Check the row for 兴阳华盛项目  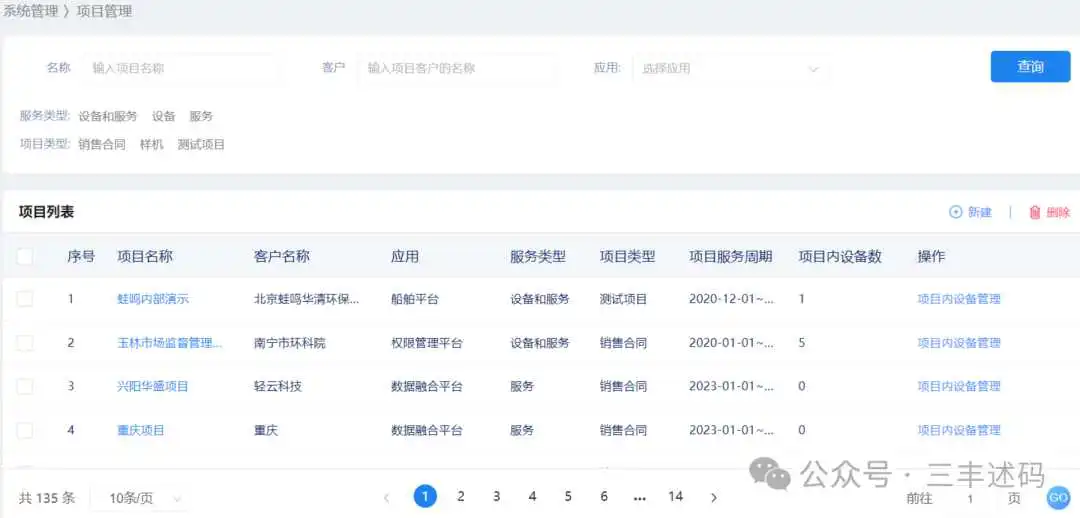tap(25, 386)
